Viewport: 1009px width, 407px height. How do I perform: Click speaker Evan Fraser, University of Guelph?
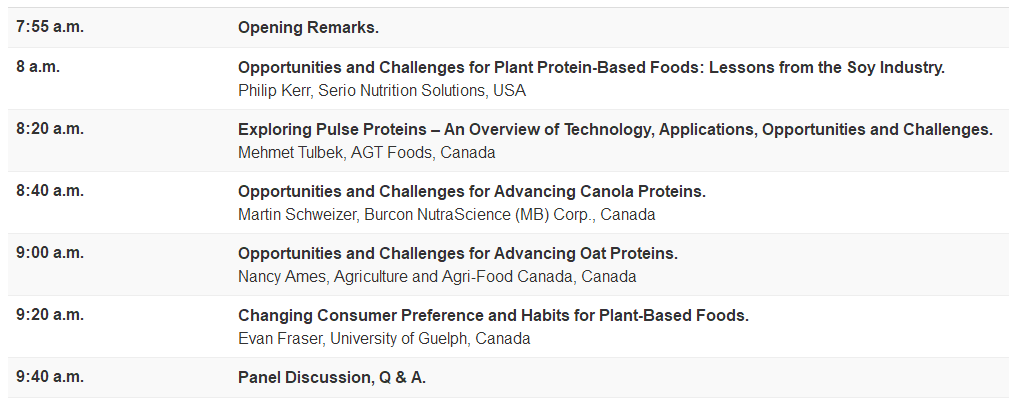coord(384,339)
